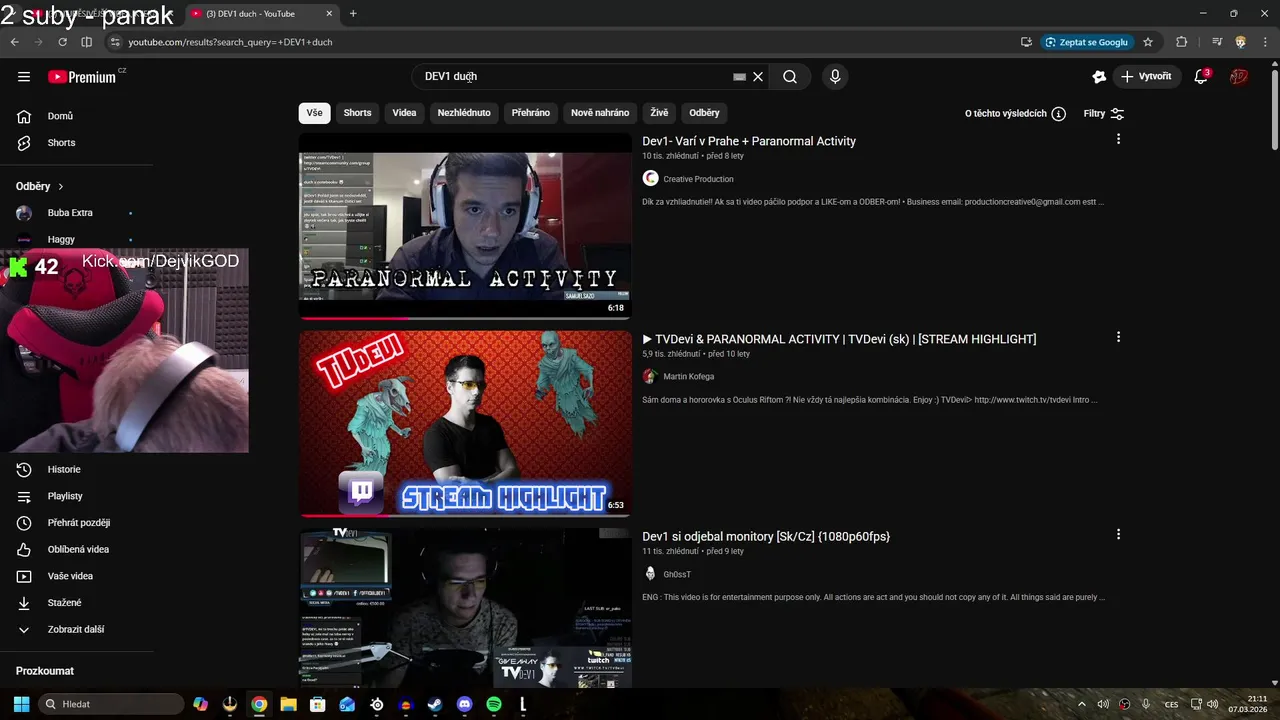1280x720 pixels.
Task: Bookmark this page with the star icon
Action: pos(1148,42)
